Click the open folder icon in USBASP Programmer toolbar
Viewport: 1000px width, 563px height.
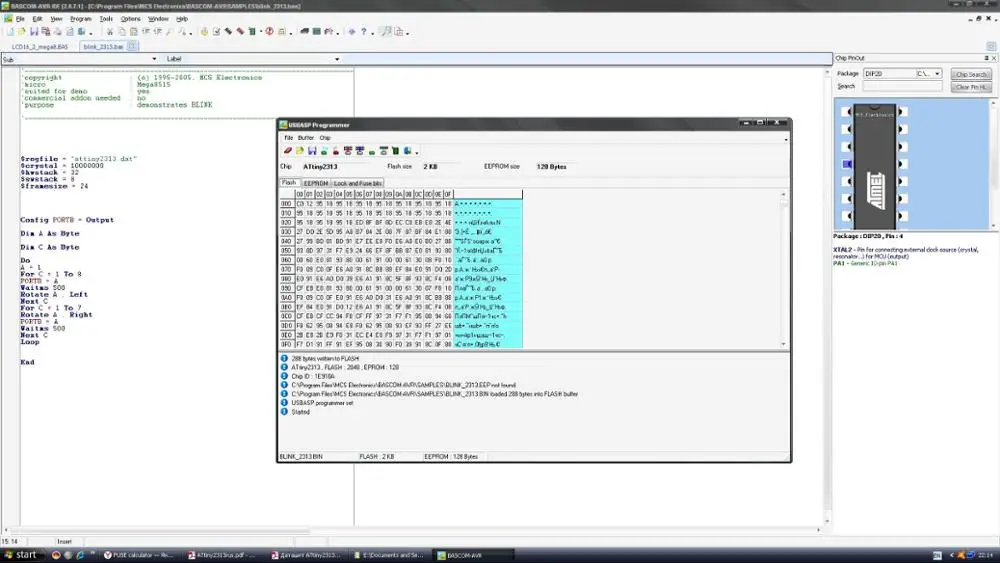(x=300, y=151)
